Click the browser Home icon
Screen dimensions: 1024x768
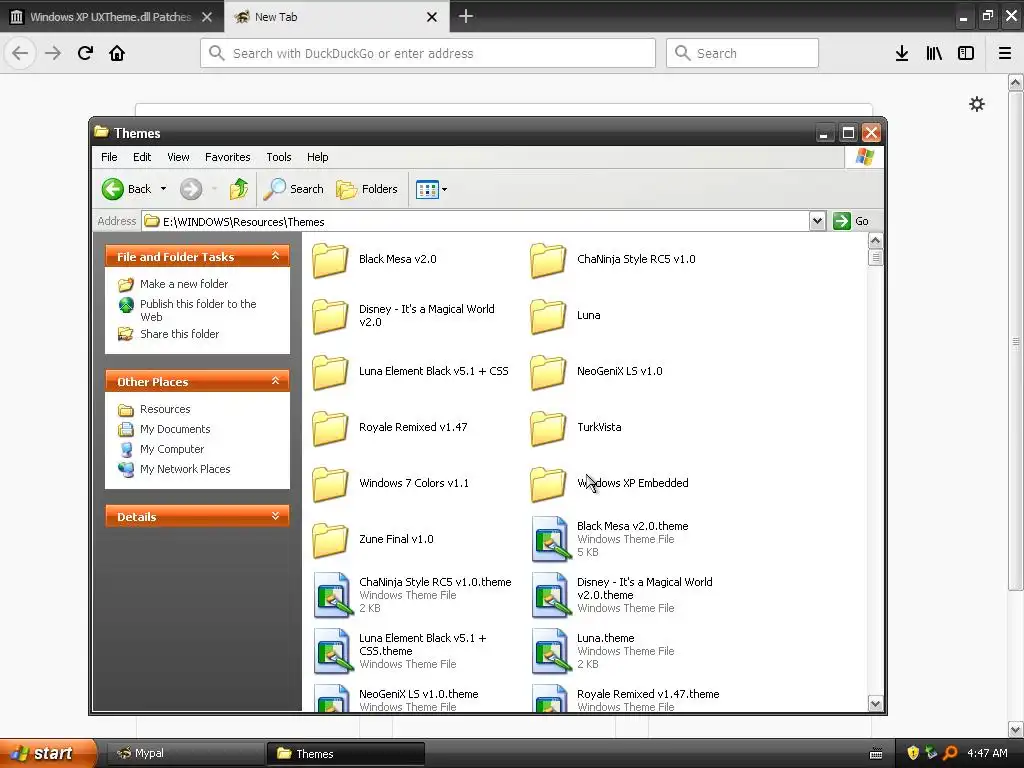pyautogui.click(x=117, y=53)
